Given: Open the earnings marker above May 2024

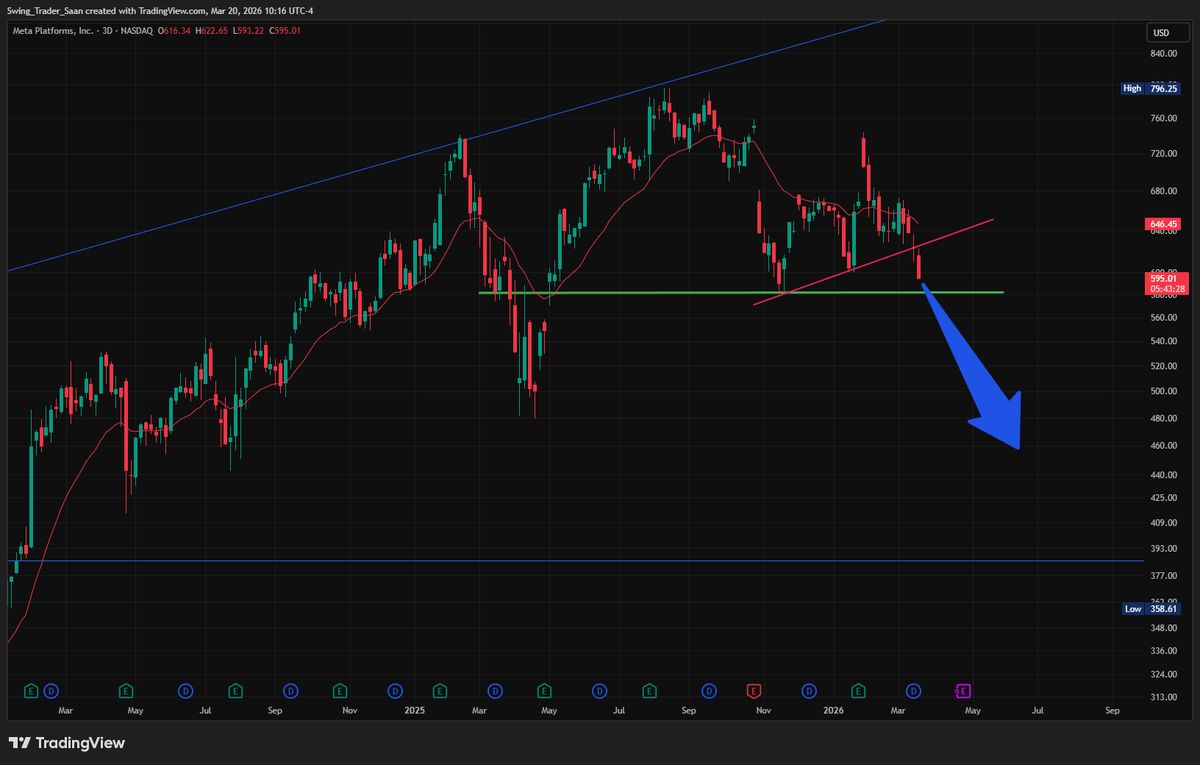Looking at the screenshot, I should (126, 690).
